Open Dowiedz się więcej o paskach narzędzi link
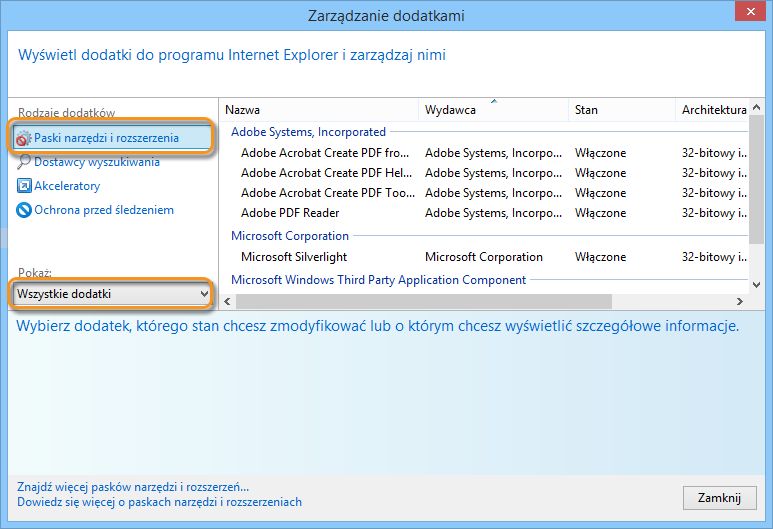 (160, 502)
